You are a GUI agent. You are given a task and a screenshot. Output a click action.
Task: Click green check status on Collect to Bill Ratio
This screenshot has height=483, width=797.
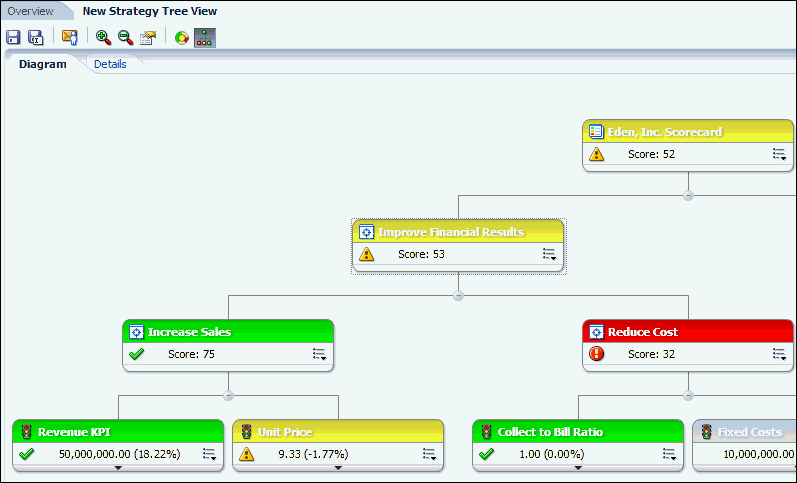coord(486,454)
